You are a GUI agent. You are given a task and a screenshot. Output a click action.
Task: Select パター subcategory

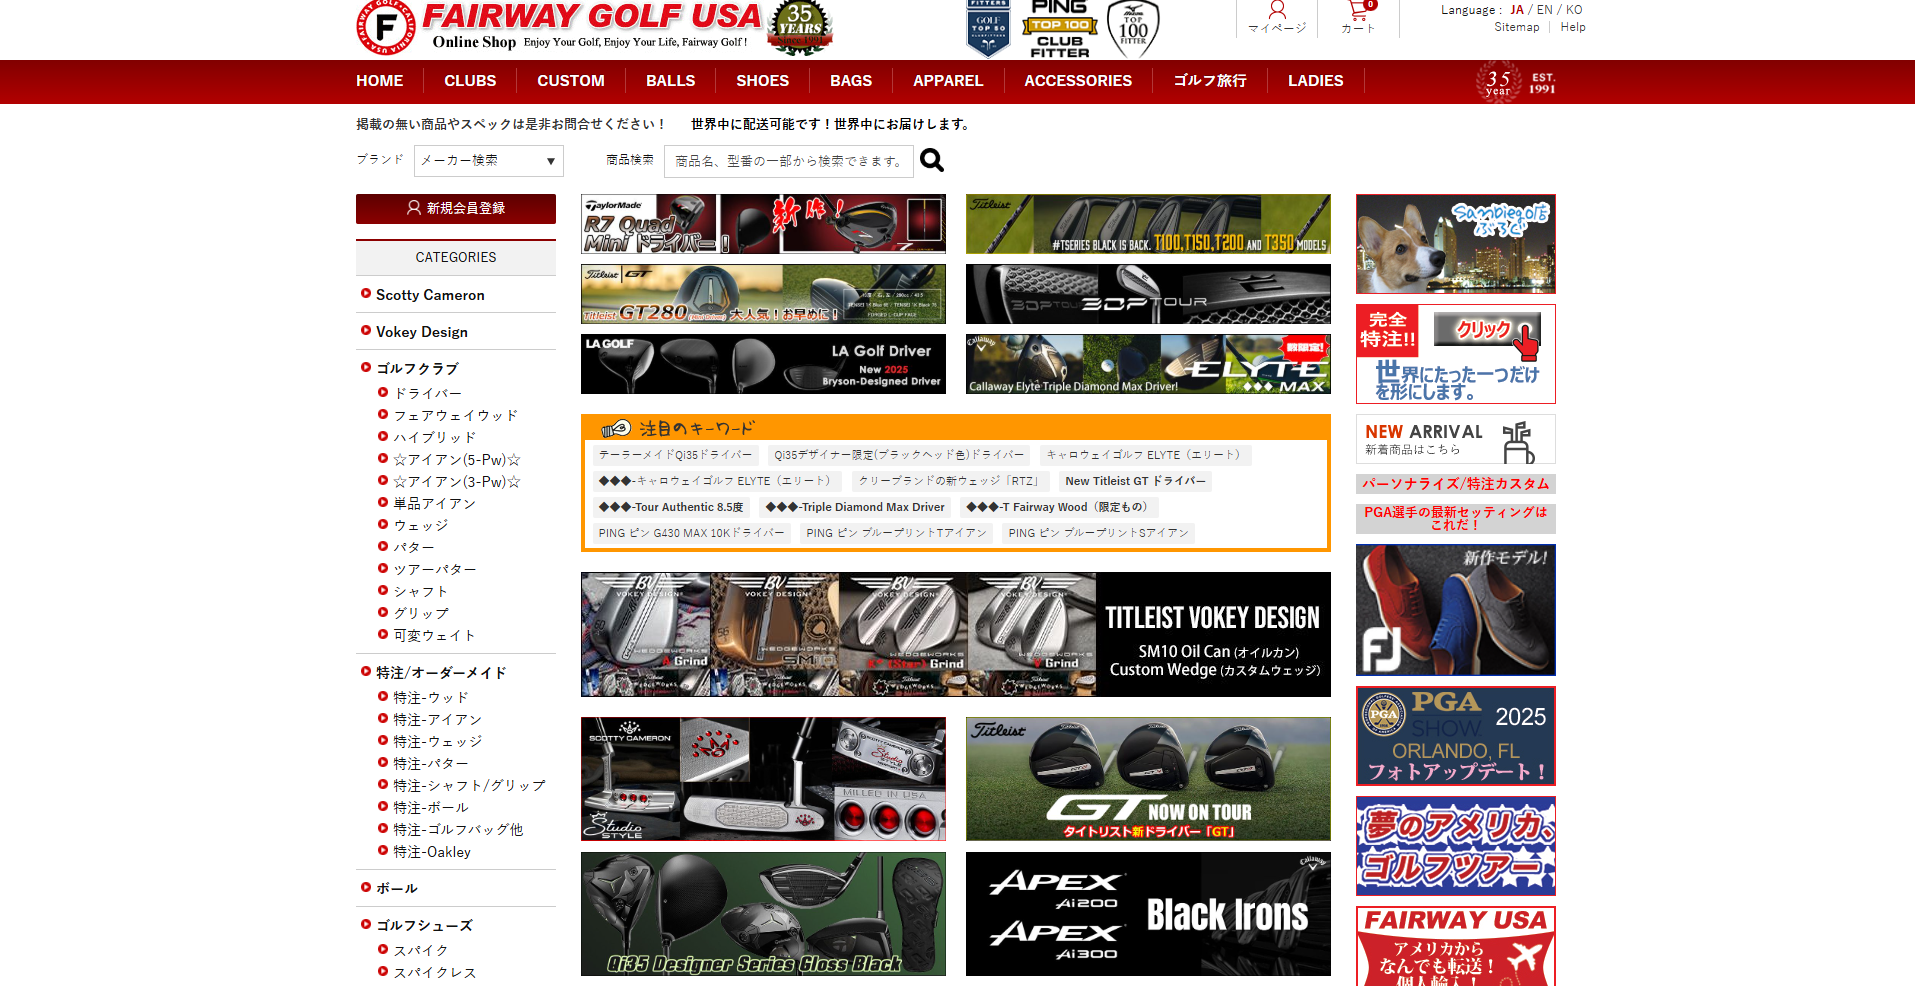point(413,548)
